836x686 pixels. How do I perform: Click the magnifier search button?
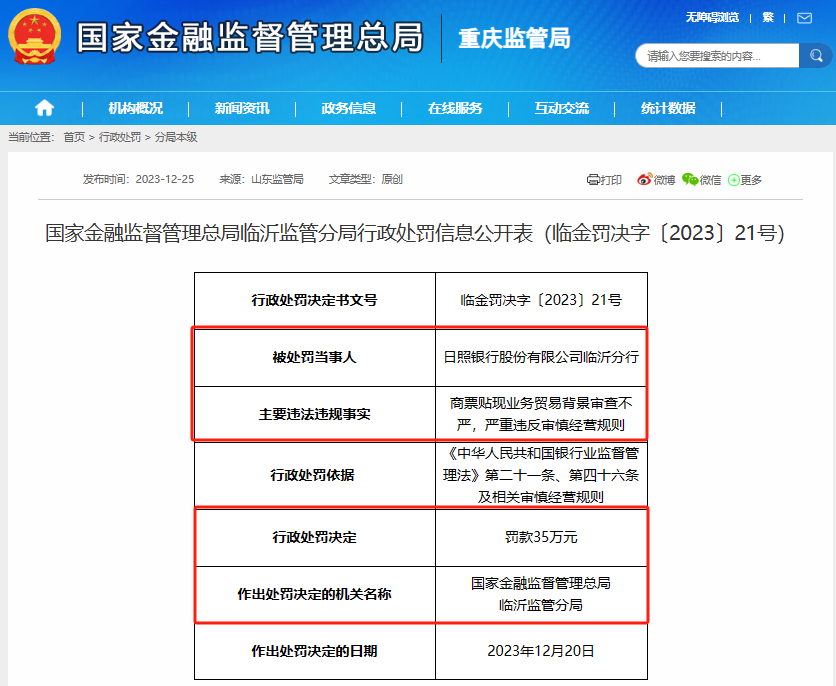(815, 56)
